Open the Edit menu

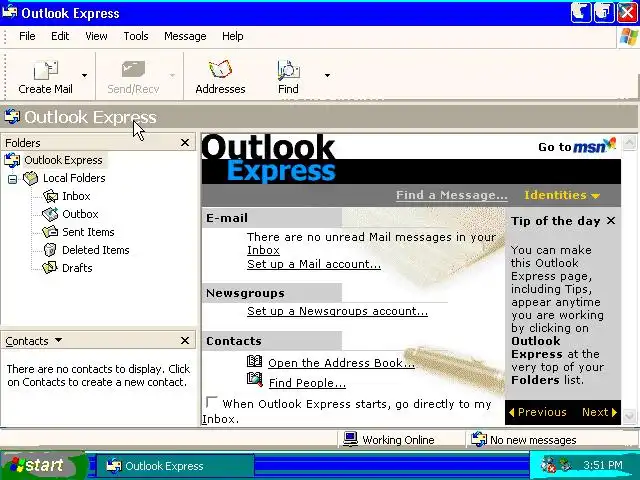60,36
